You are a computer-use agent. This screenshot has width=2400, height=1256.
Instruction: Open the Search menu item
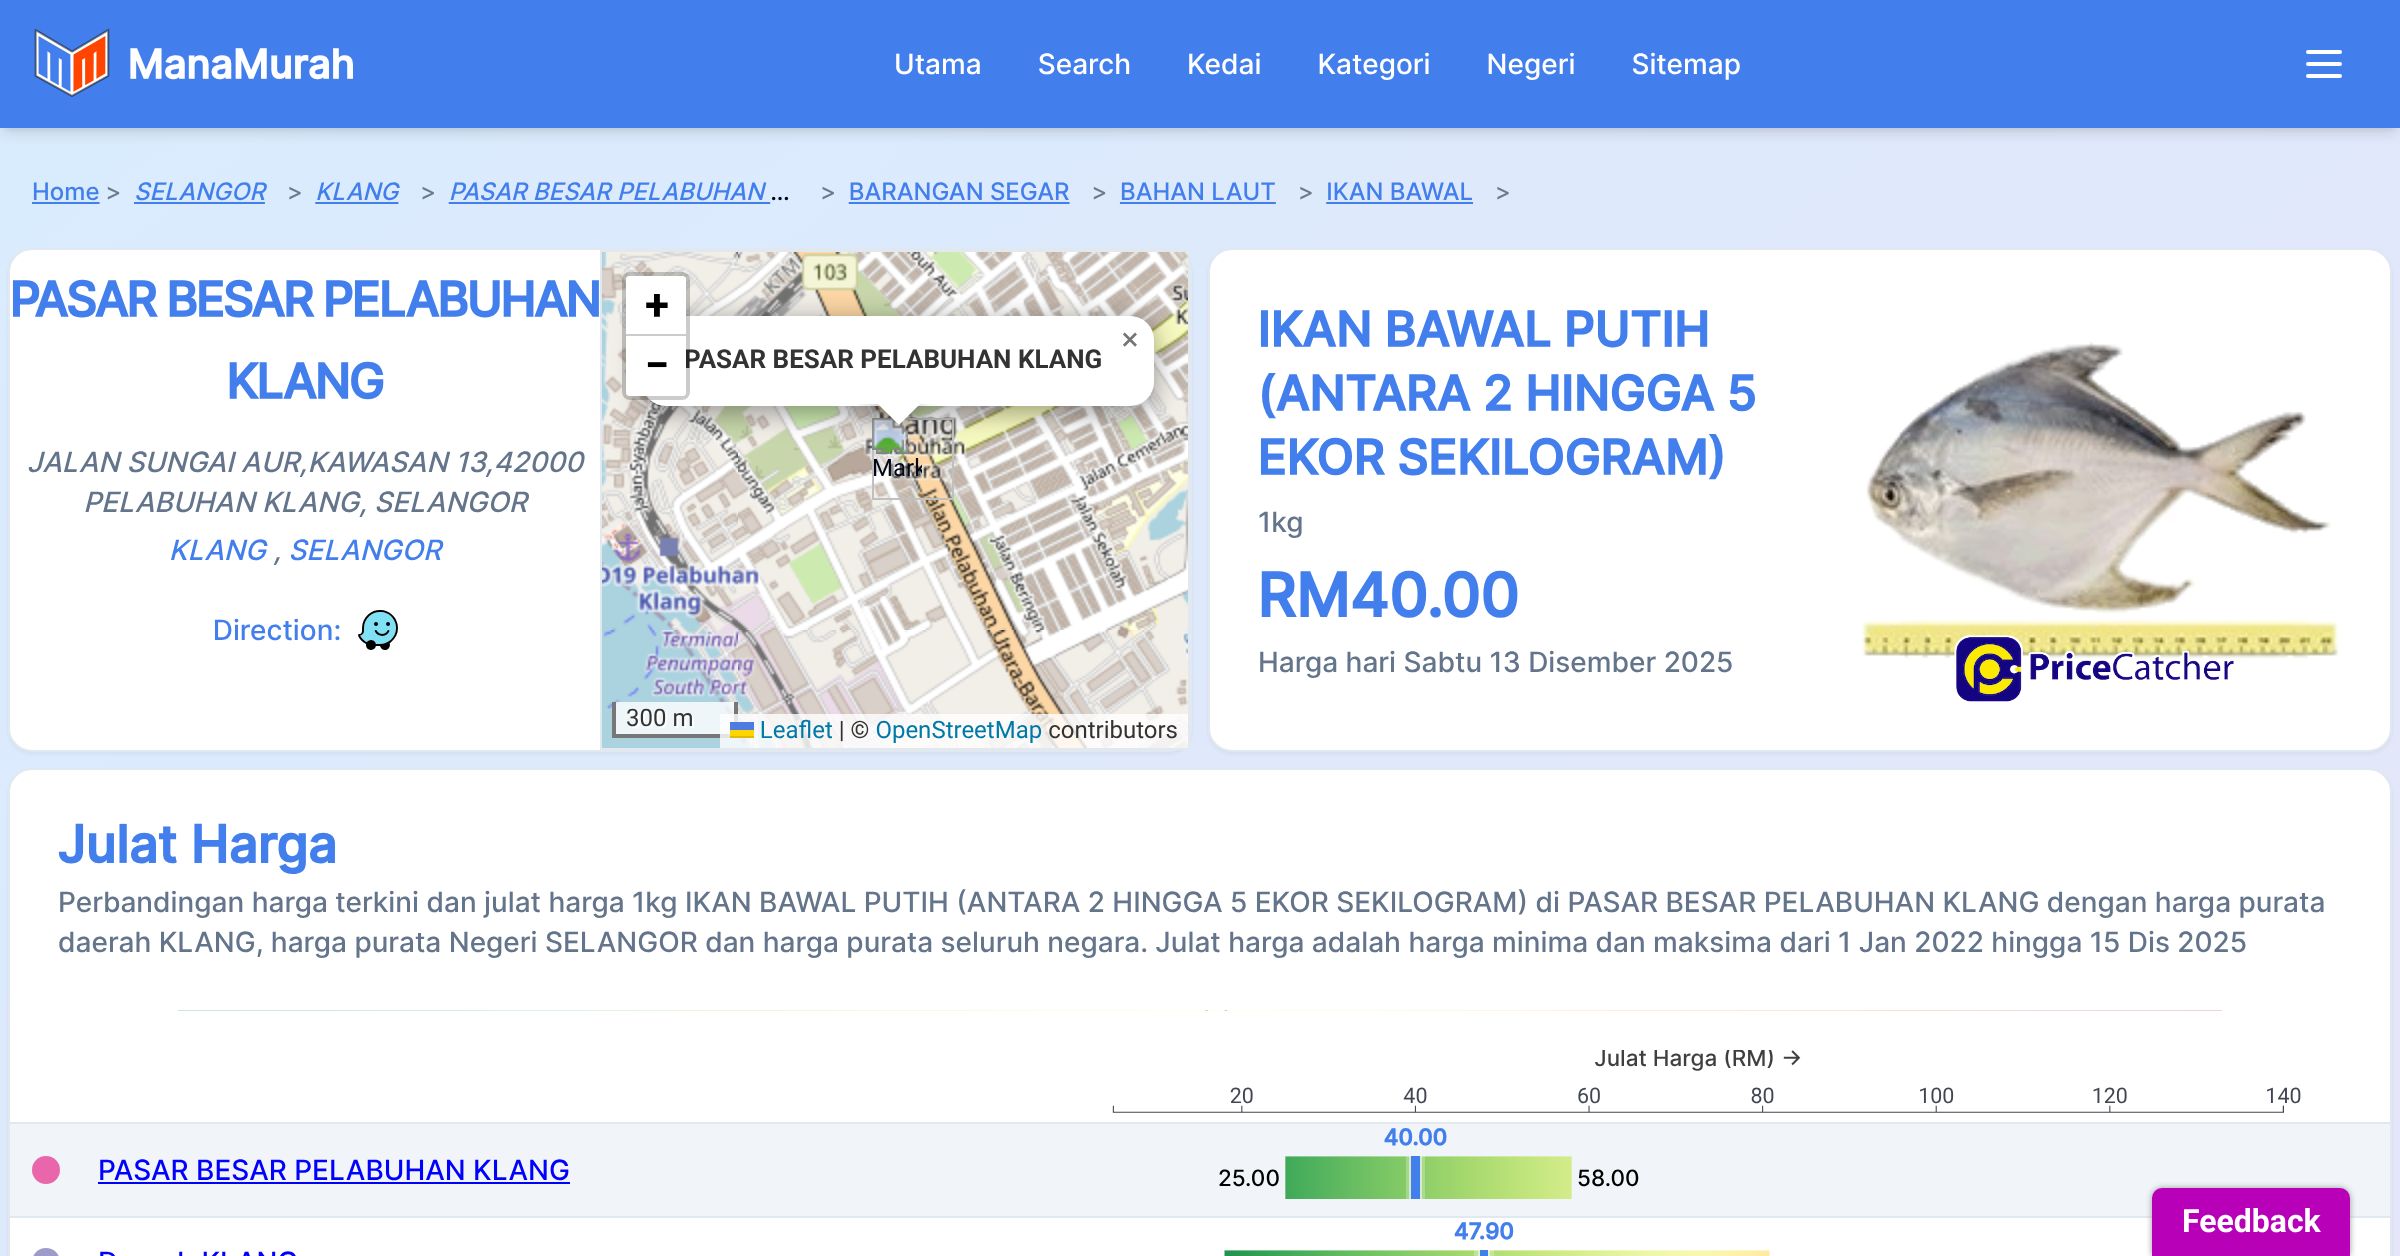tap(1083, 64)
